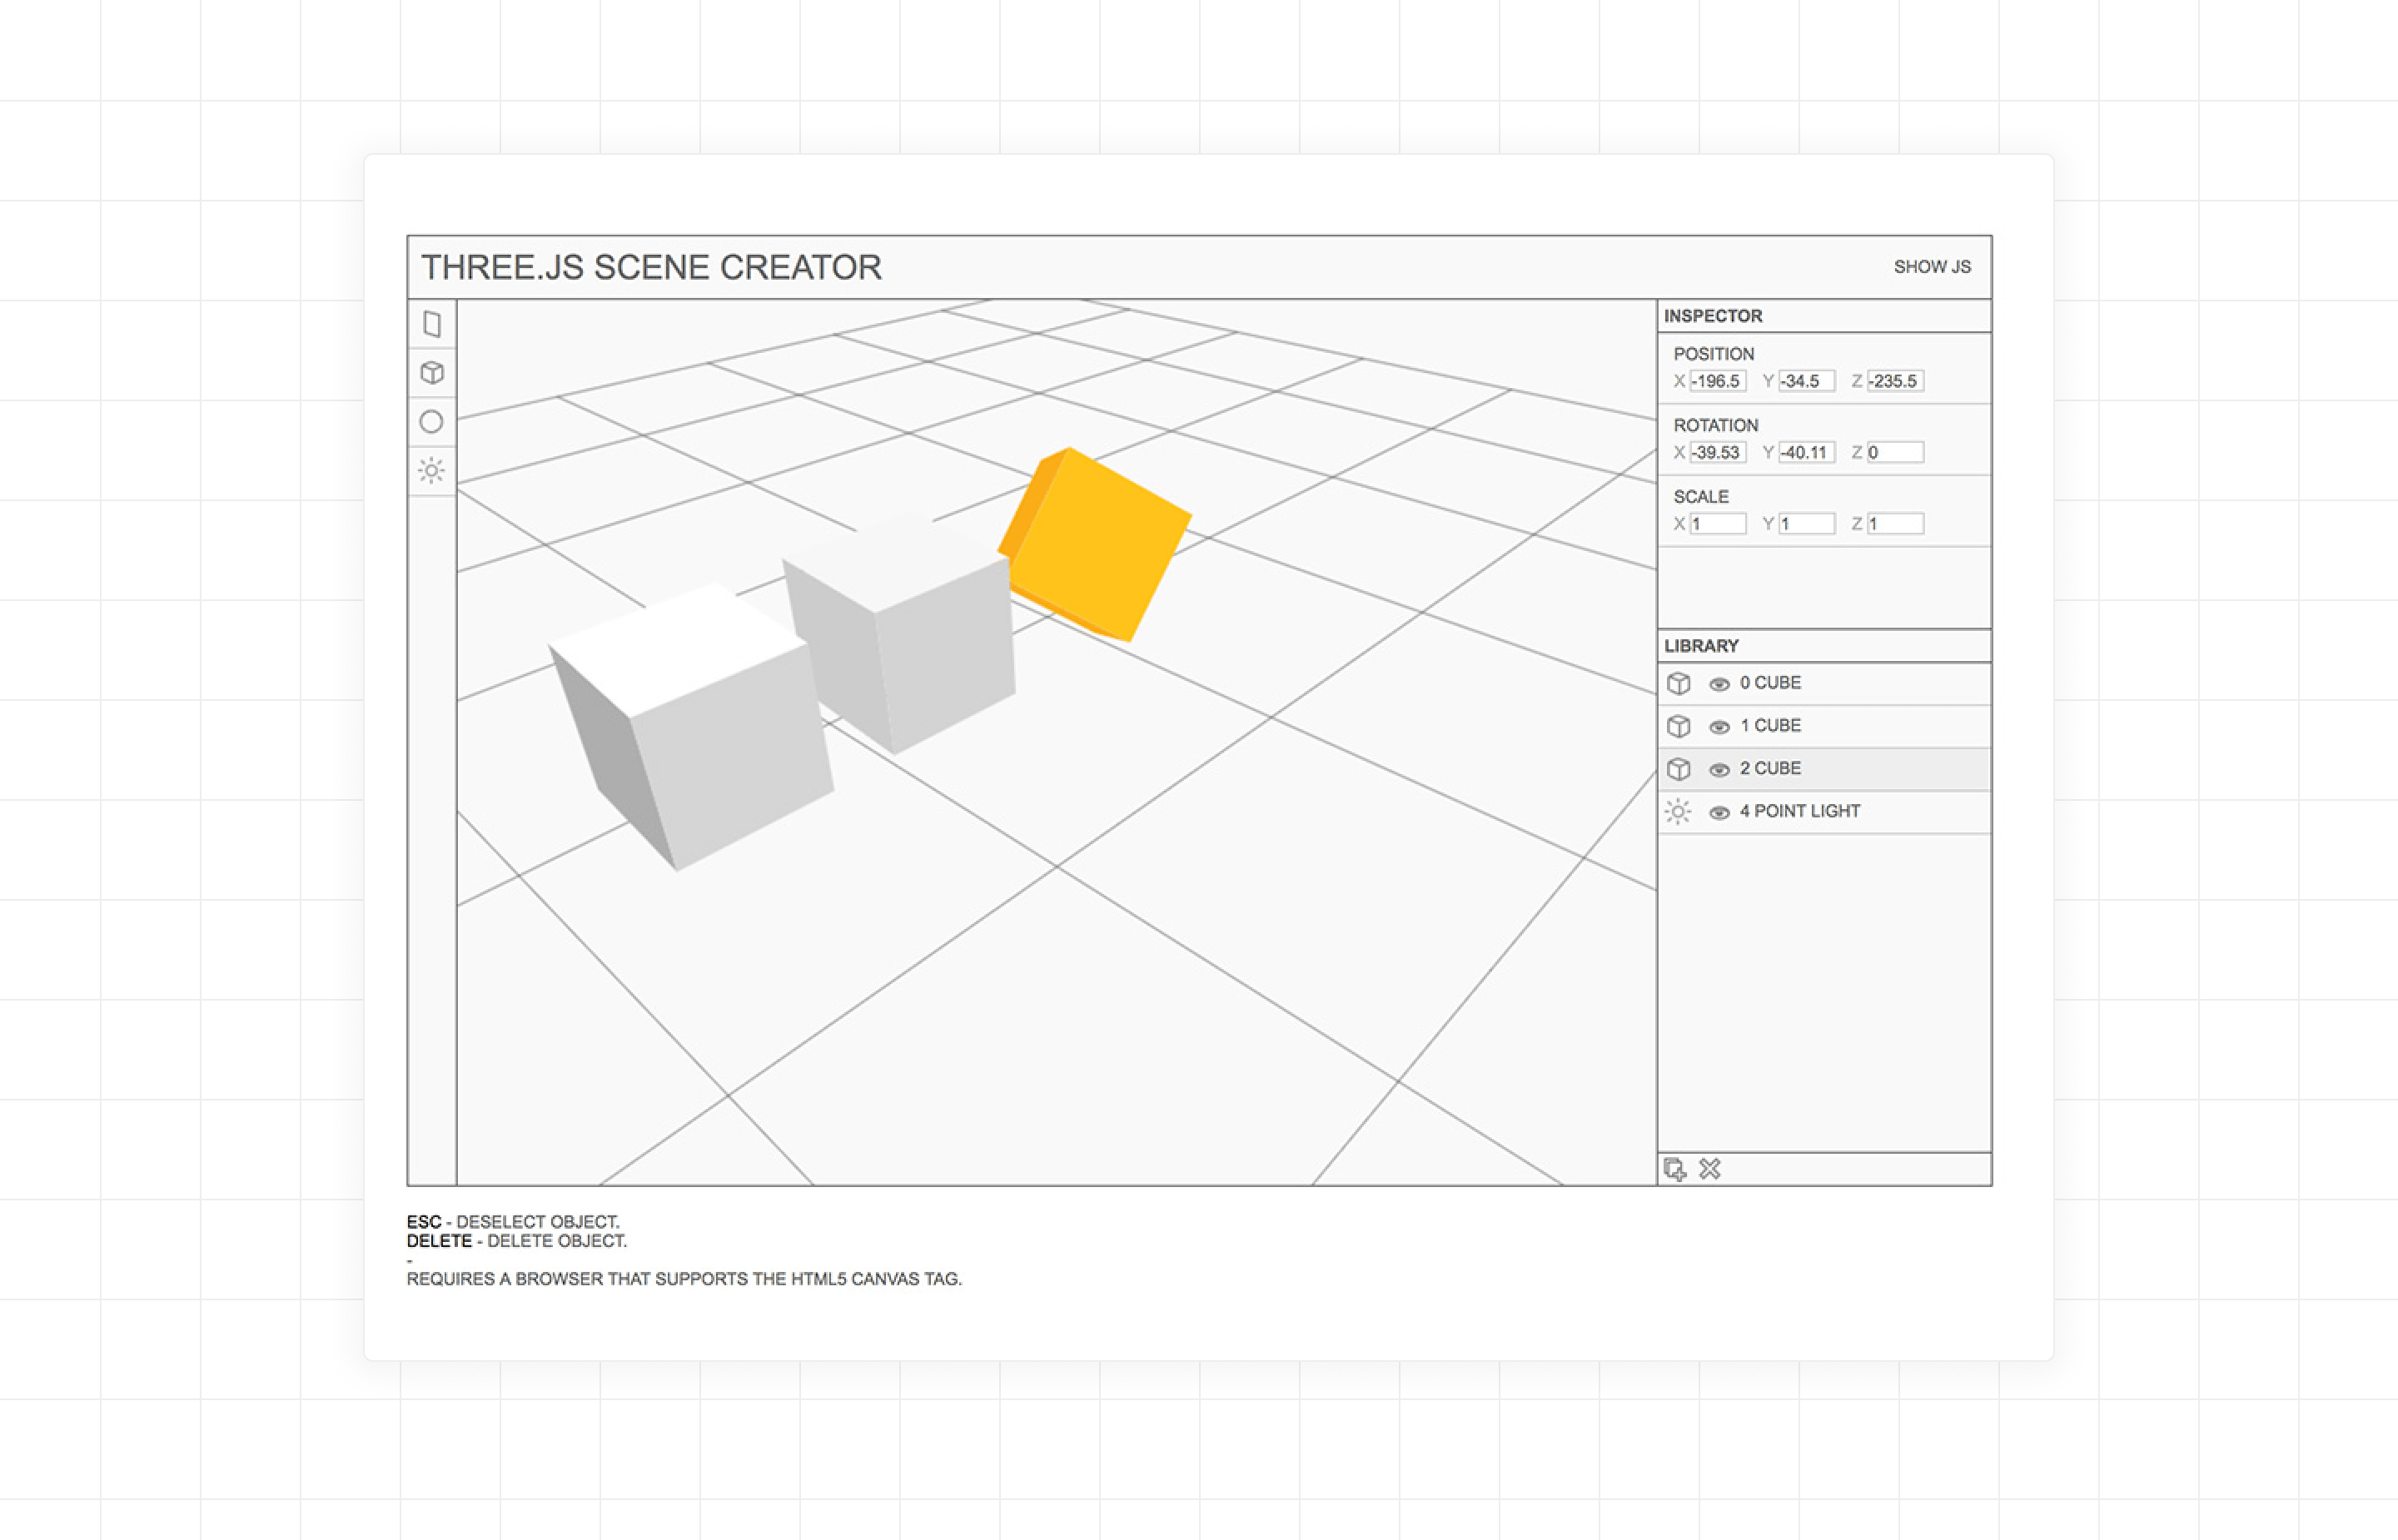This screenshot has height=1540, width=2398.
Task: Toggle the 4 POINT LIGHT visibility eye
Action: (1719, 811)
